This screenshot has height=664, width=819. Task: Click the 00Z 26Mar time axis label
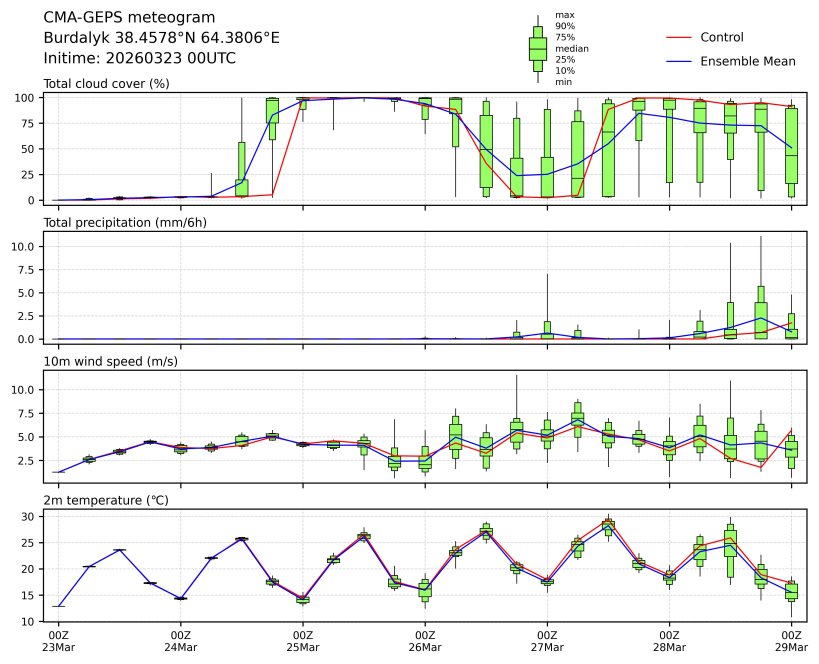coord(425,640)
